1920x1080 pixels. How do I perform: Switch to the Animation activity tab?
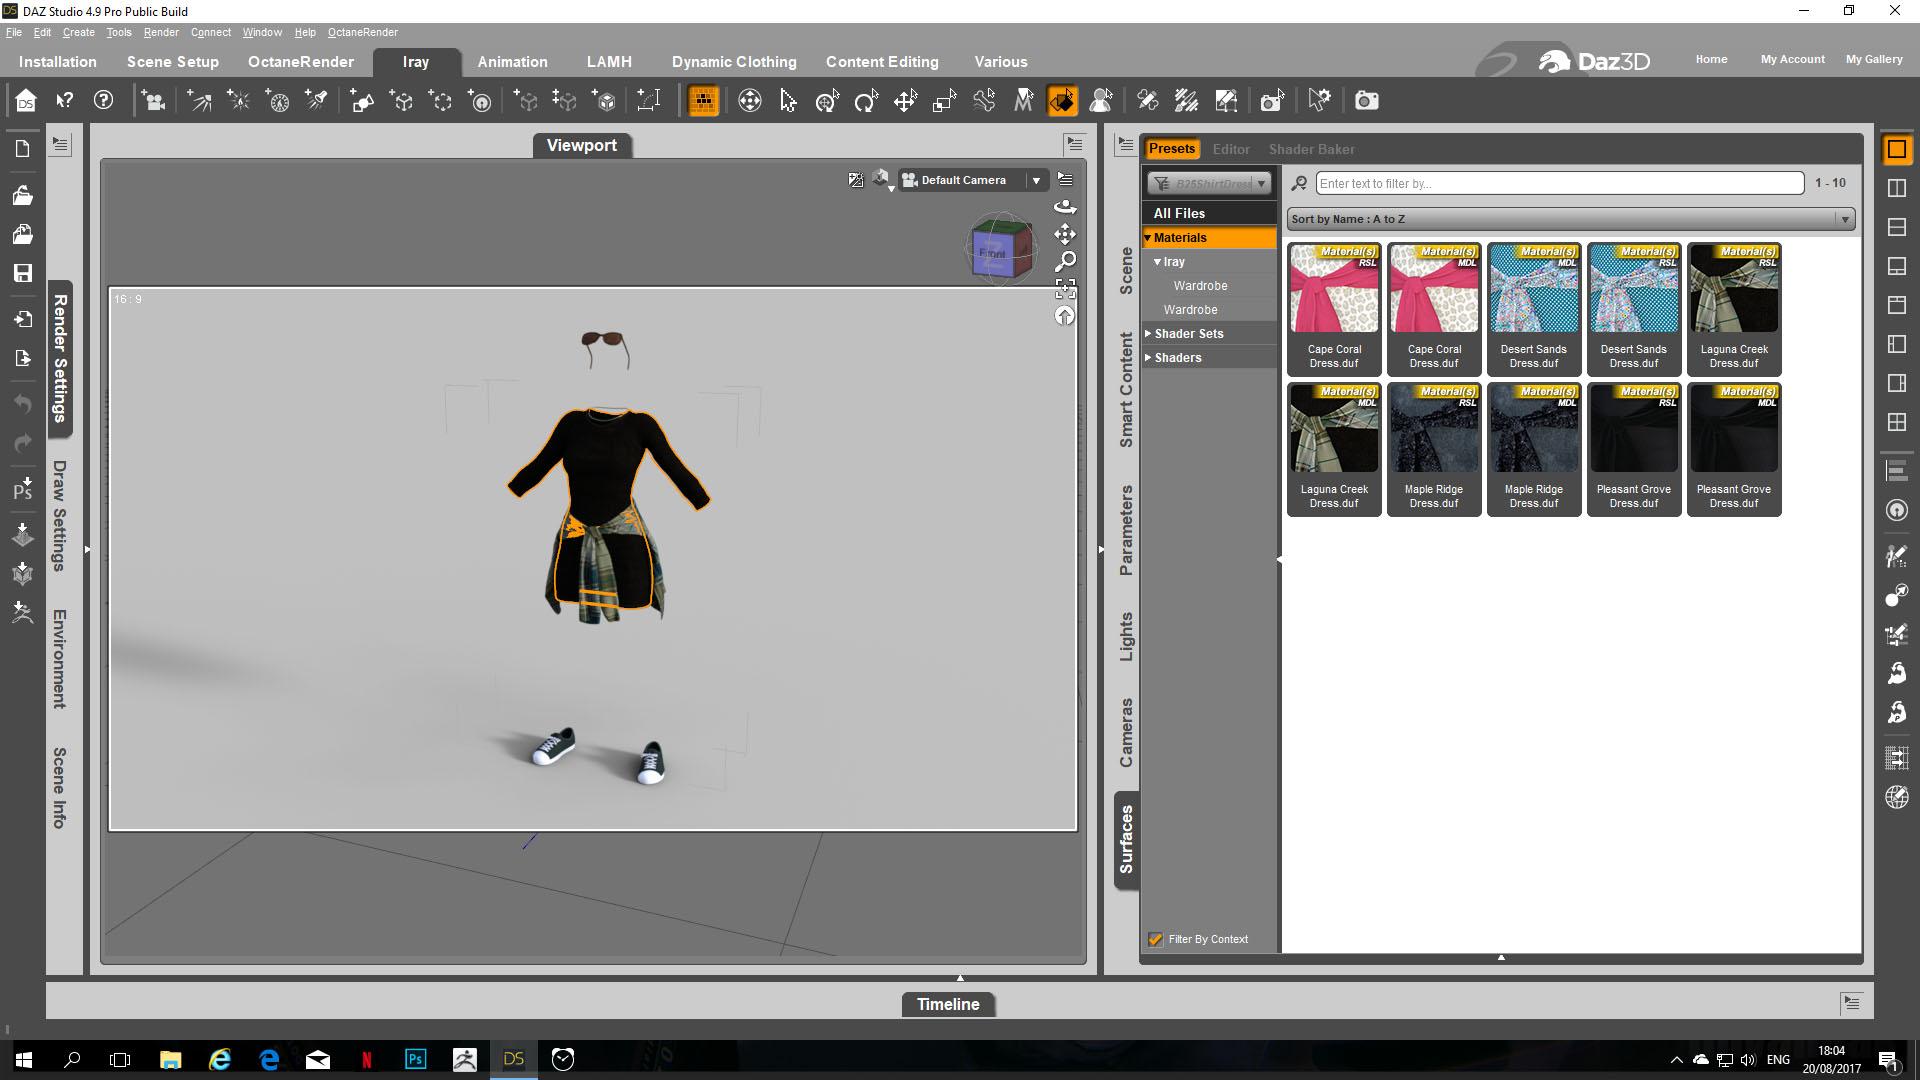point(512,62)
